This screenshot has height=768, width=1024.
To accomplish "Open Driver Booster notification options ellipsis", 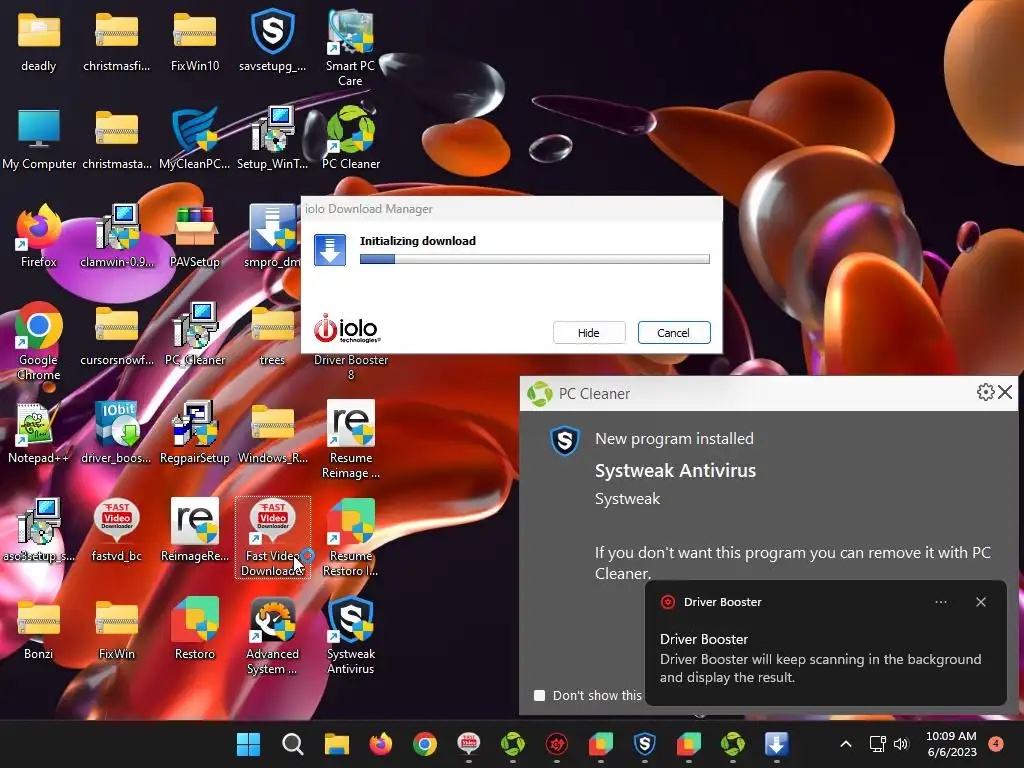I will point(941,602).
